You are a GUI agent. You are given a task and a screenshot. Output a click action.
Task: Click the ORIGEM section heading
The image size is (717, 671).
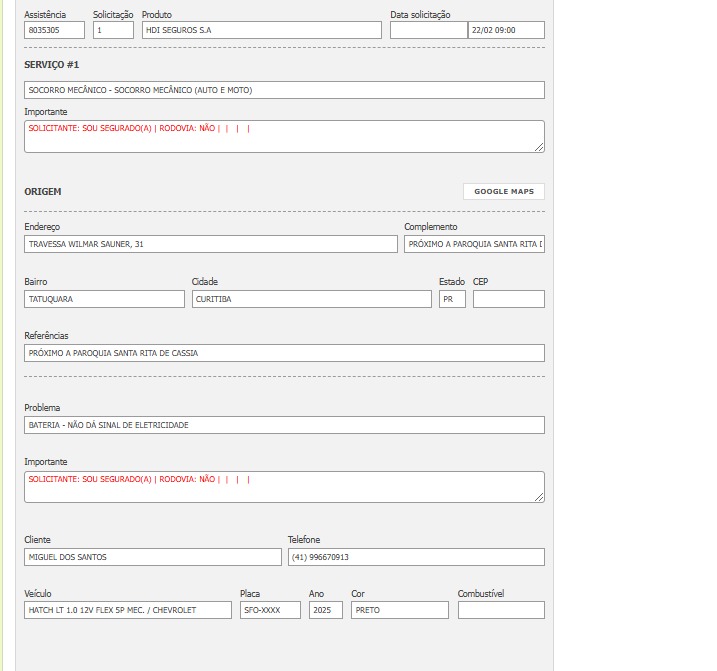43,192
